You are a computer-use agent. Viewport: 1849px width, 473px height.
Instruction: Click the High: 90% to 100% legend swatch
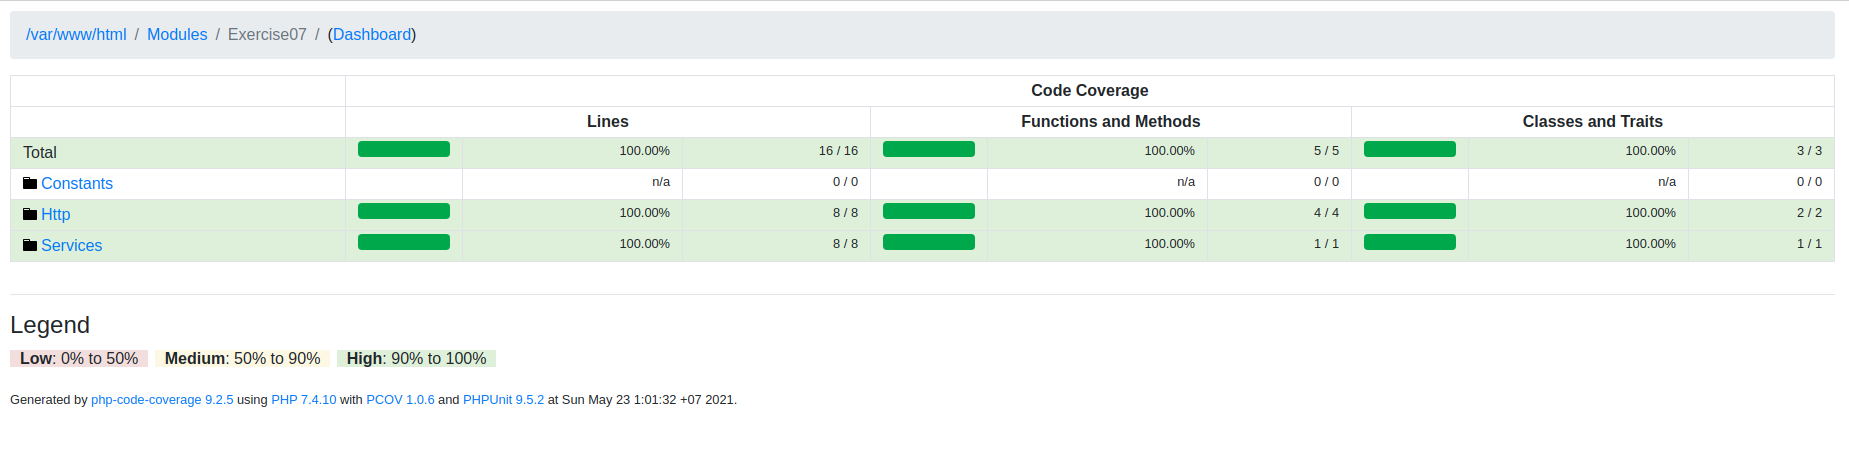(x=416, y=358)
